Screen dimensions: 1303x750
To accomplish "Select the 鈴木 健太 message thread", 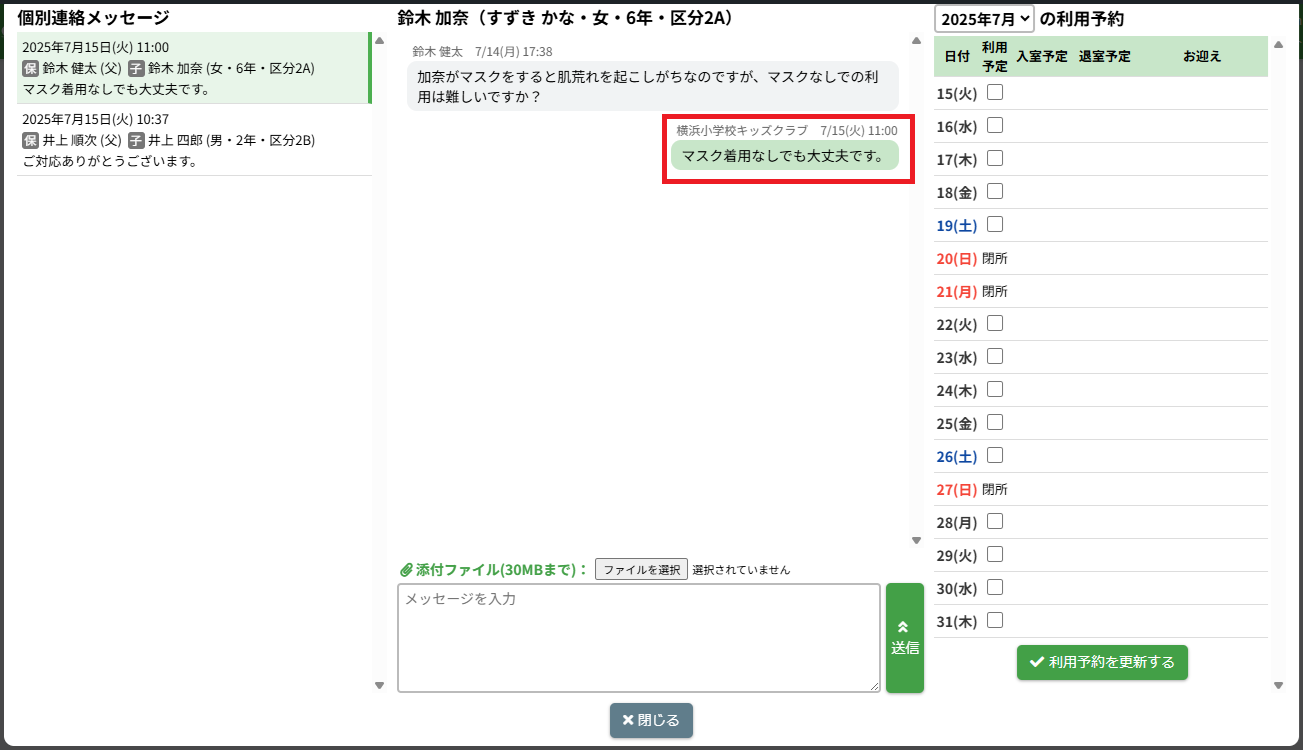I will click(194, 68).
